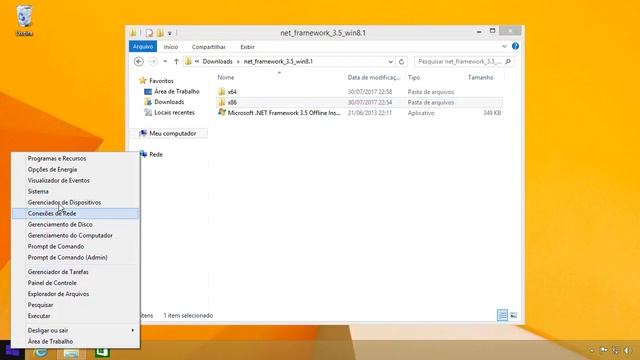This screenshot has width=640, height=360.
Task: Expand recent locations dropdown arrow
Action: (x=165, y=62)
